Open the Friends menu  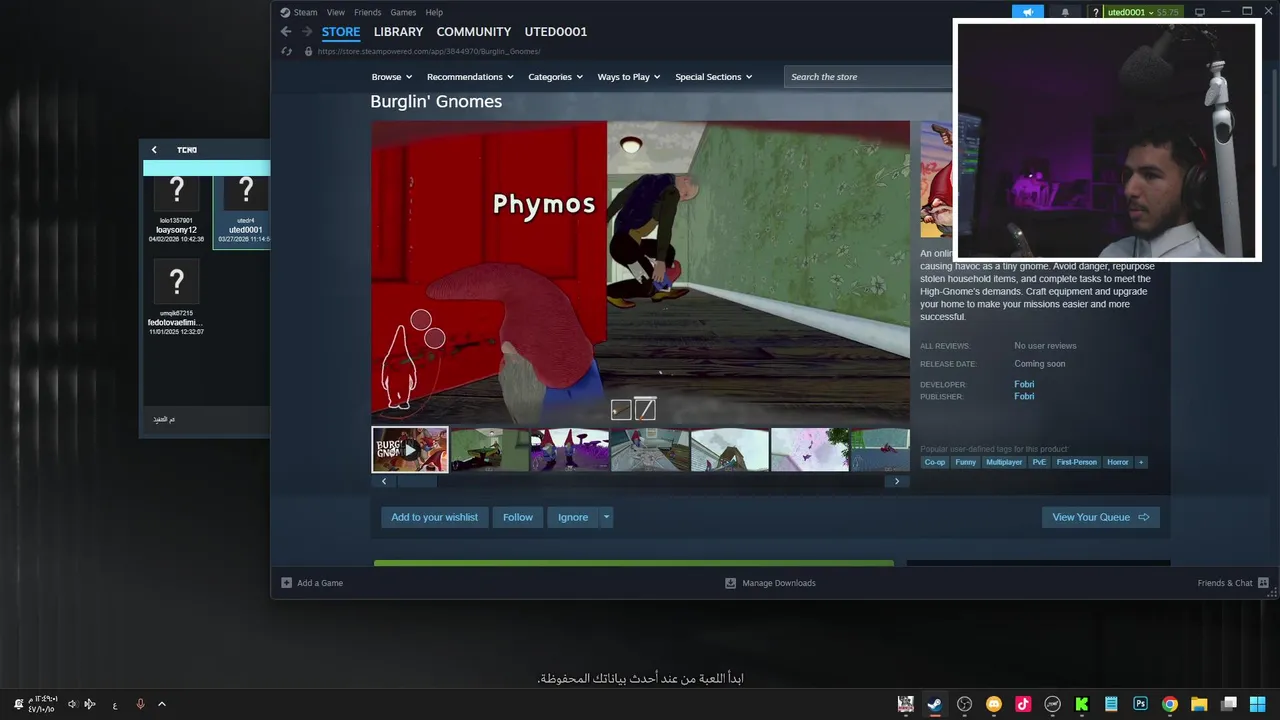[x=367, y=12]
